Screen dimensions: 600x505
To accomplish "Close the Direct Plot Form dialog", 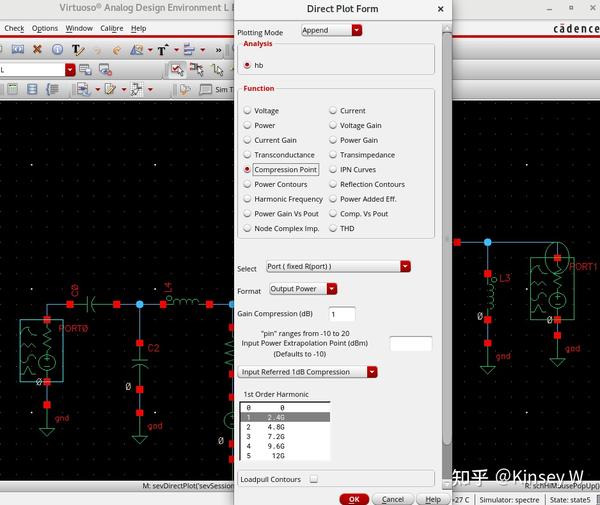I will click(441, 9).
